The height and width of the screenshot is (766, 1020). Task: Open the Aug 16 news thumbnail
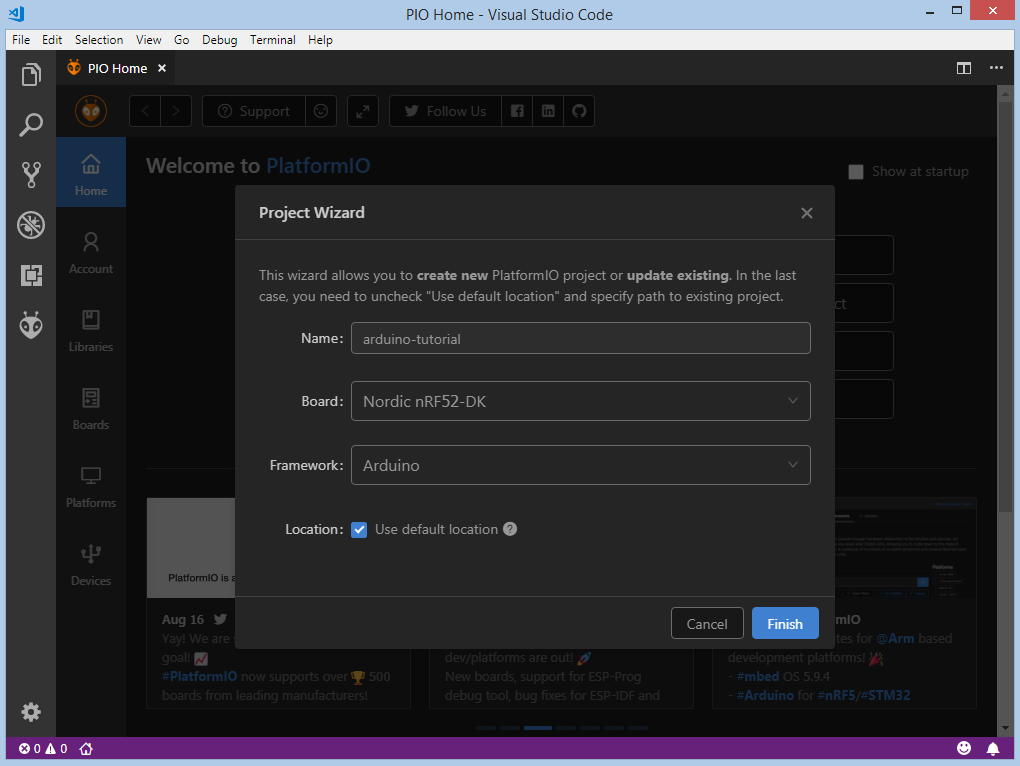(x=191, y=548)
